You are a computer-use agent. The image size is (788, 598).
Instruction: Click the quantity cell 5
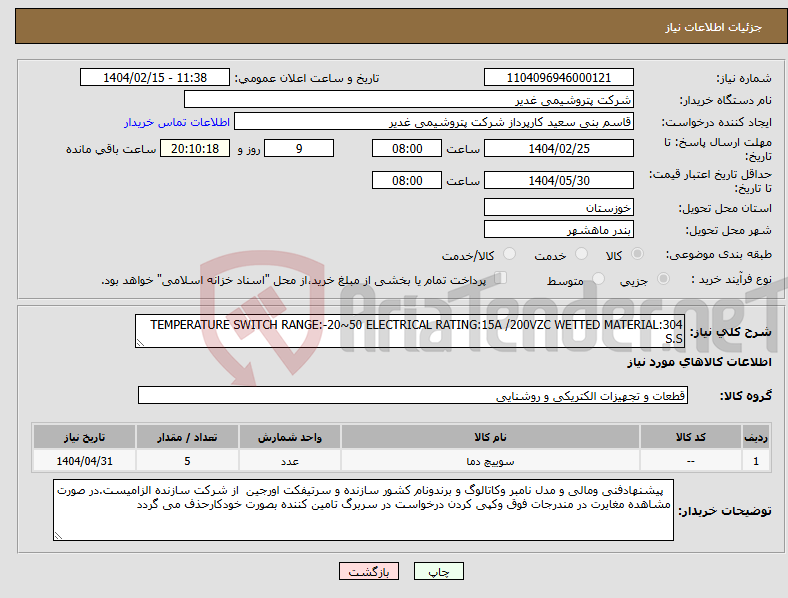[x=187, y=461]
